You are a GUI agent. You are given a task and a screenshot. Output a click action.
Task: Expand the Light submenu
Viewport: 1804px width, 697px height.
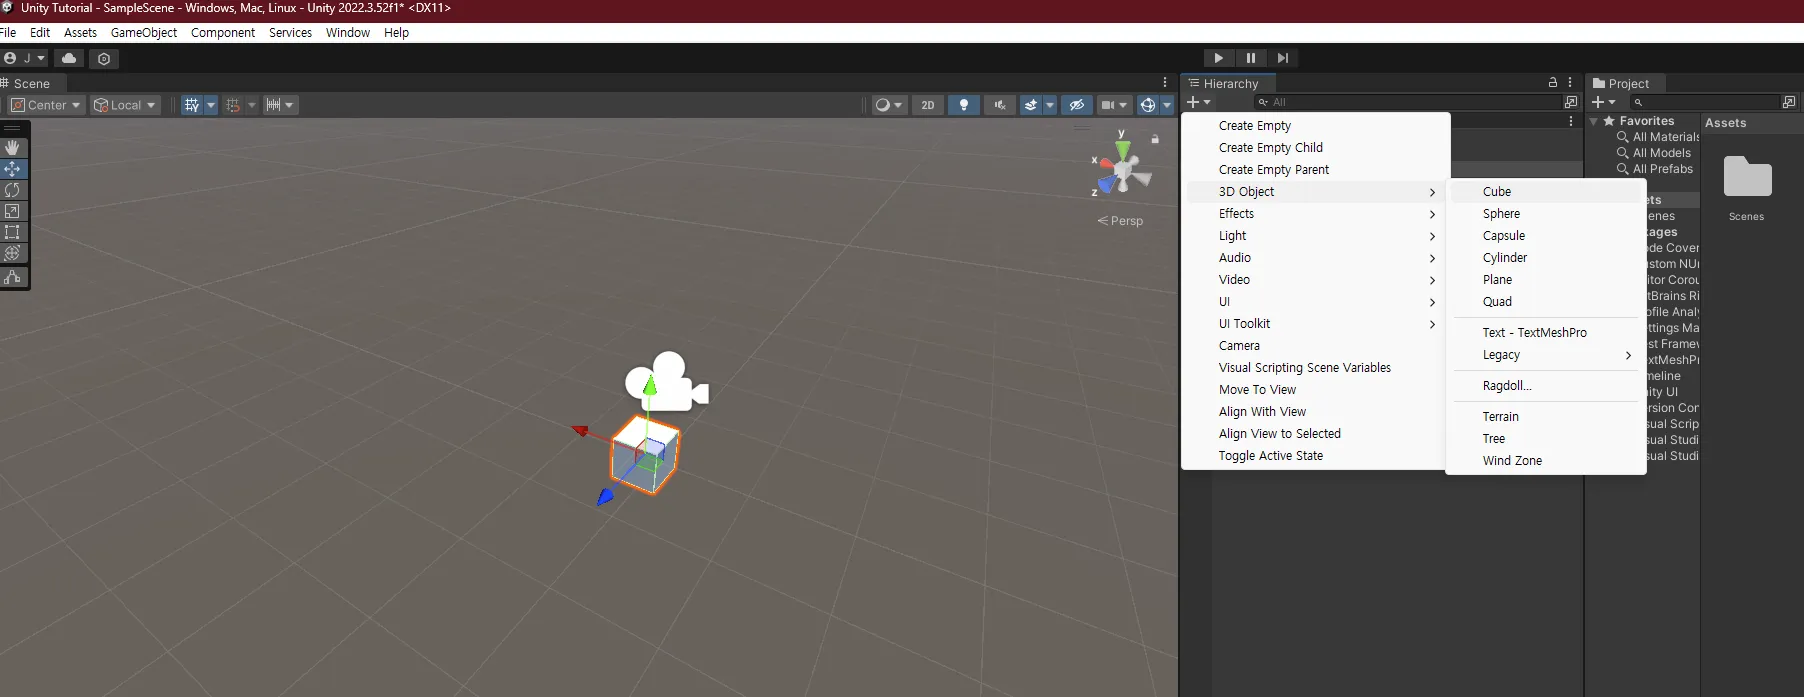click(x=1316, y=235)
